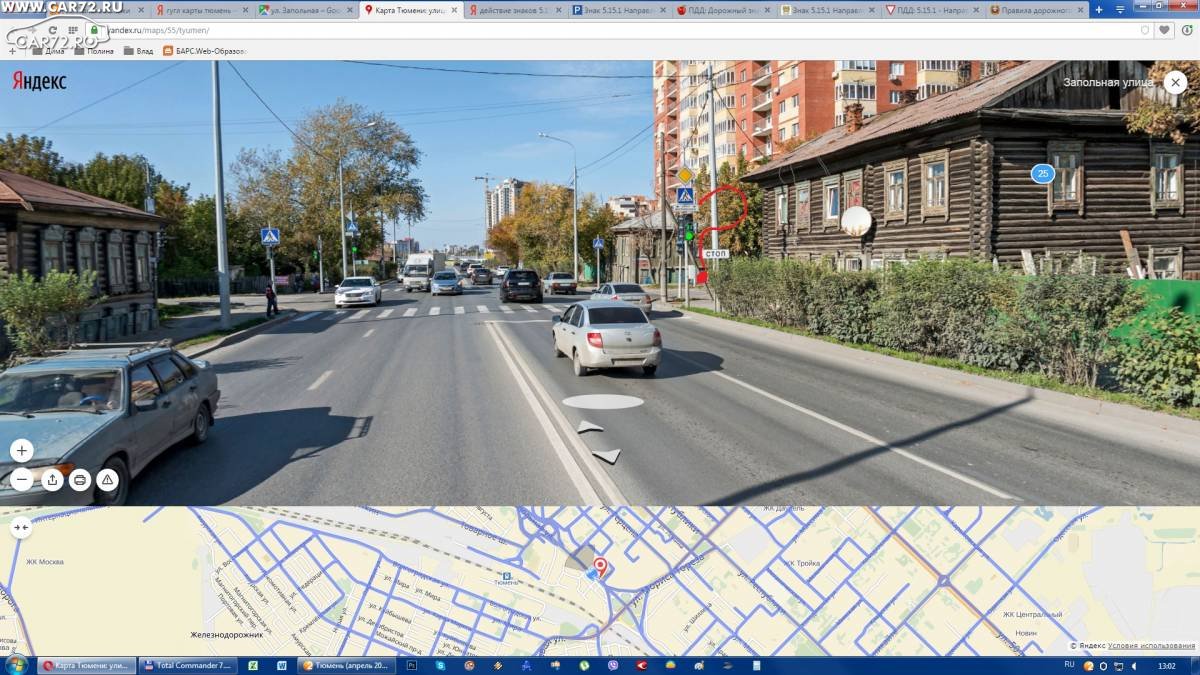Open the Word taskbar icon
This screenshot has width=1200, height=675.
click(x=282, y=665)
